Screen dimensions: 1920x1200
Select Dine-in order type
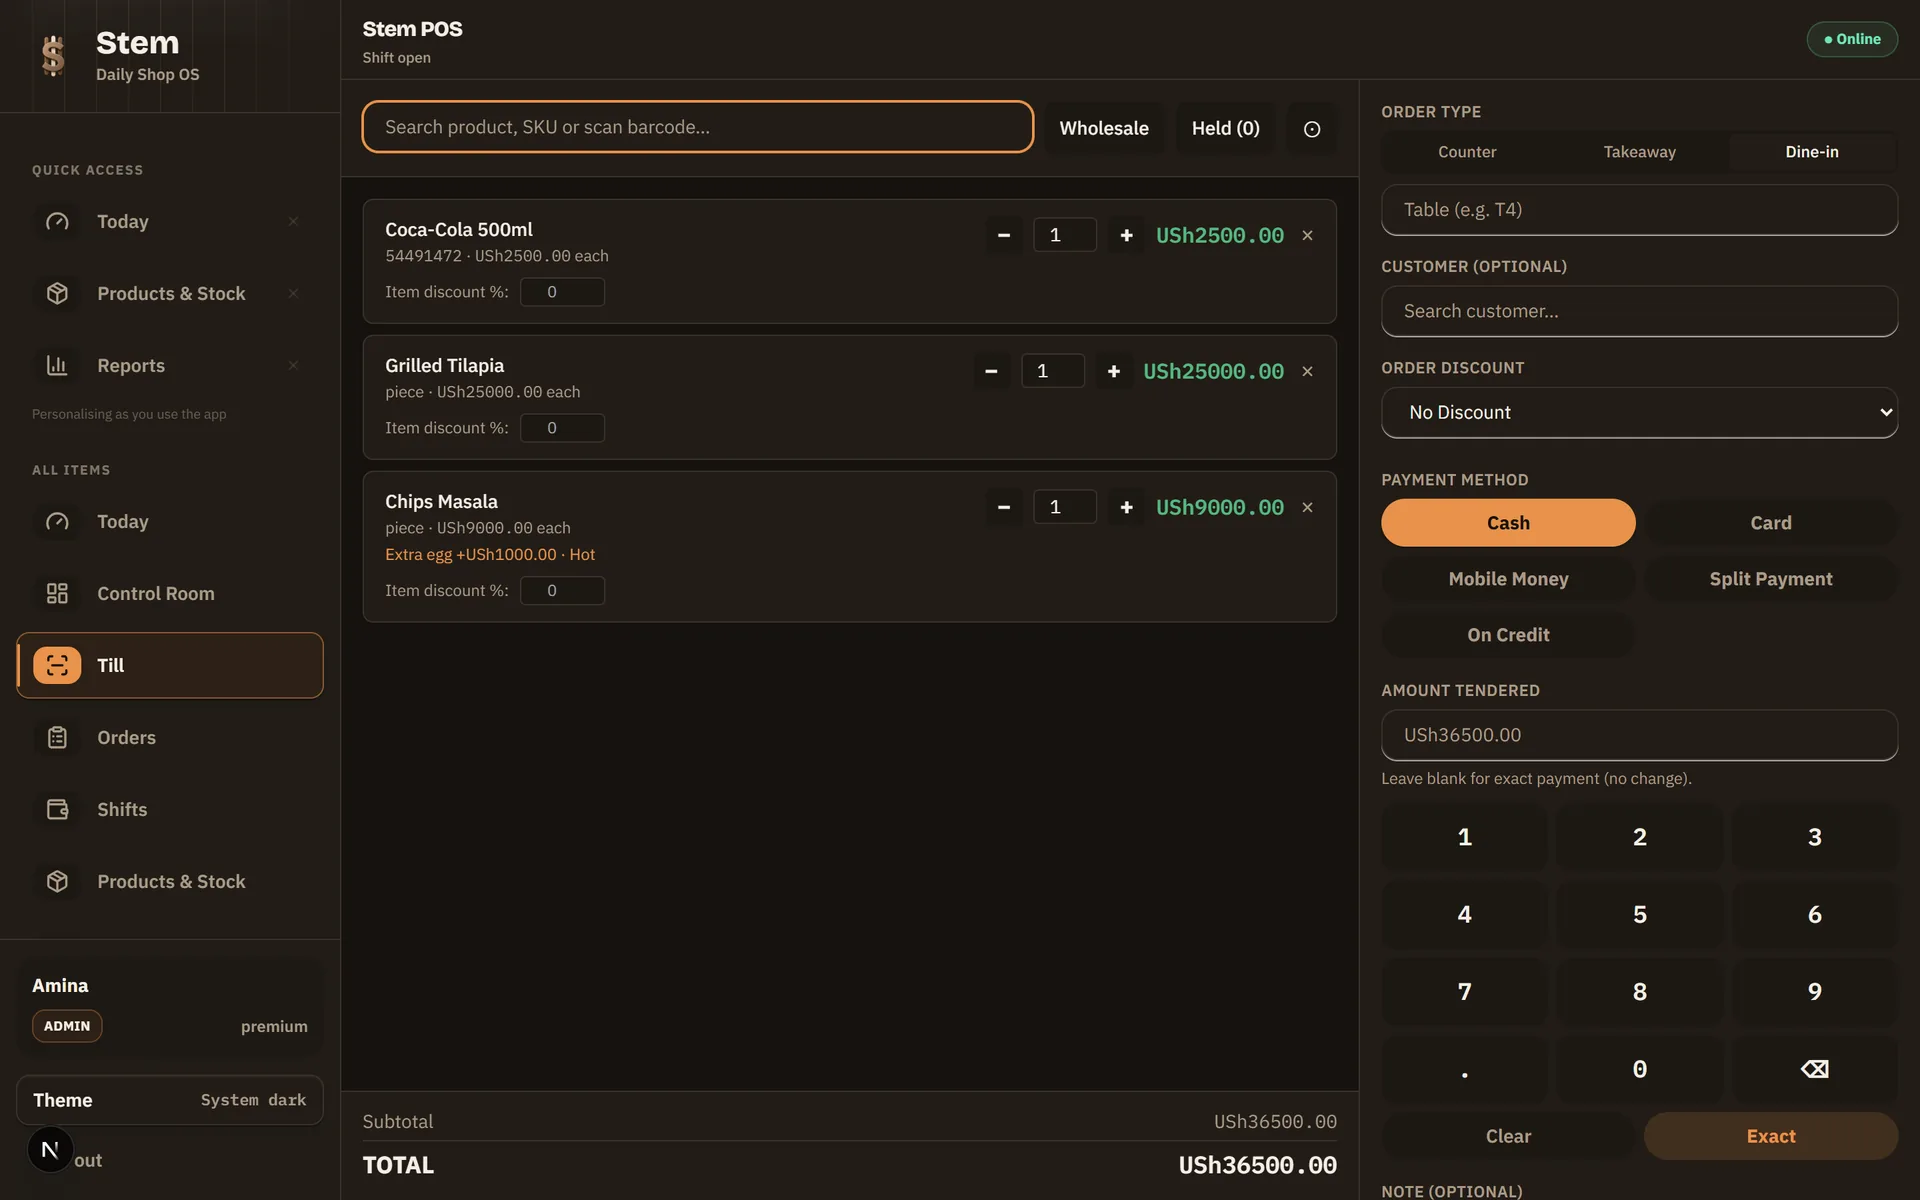point(1811,152)
